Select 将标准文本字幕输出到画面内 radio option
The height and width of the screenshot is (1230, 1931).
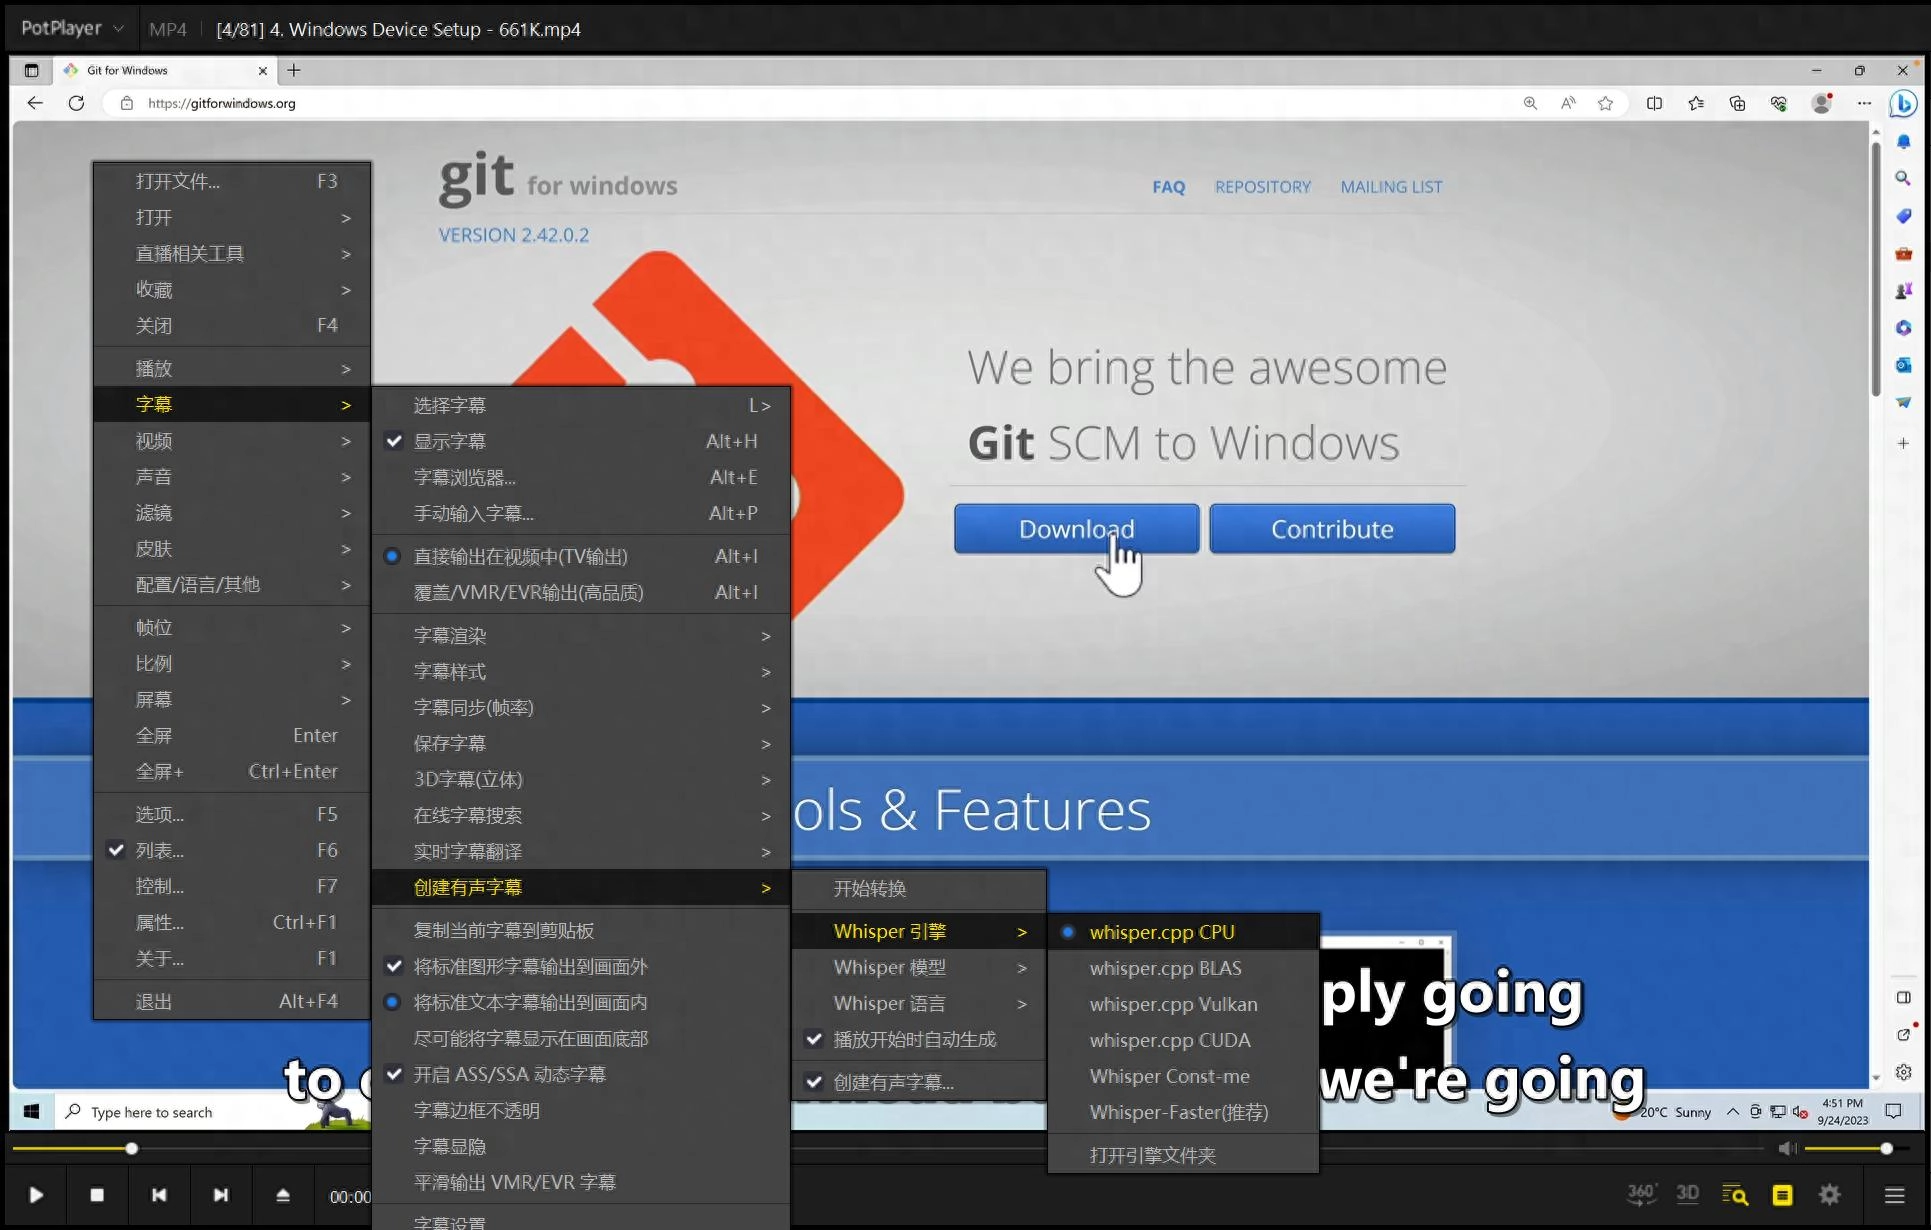[582, 1002]
